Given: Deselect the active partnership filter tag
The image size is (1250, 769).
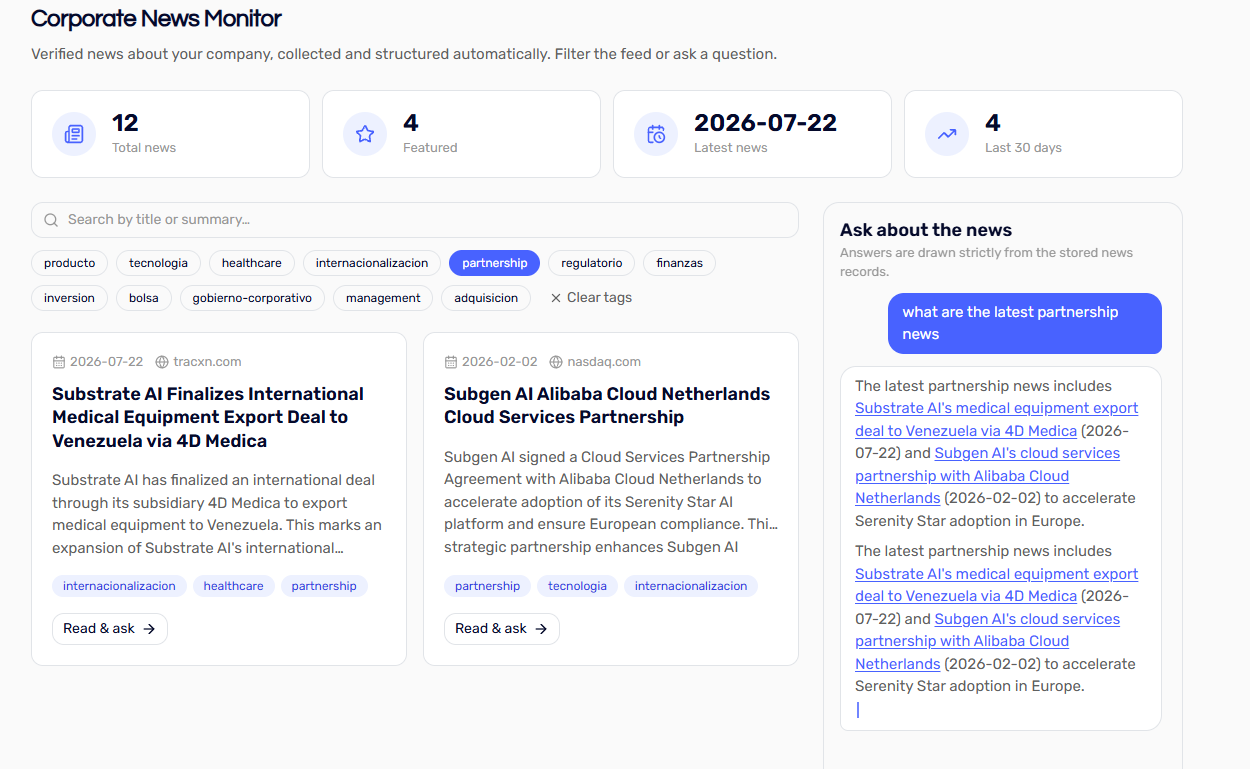Looking at the screenshot, I should [x=495, y=263].
